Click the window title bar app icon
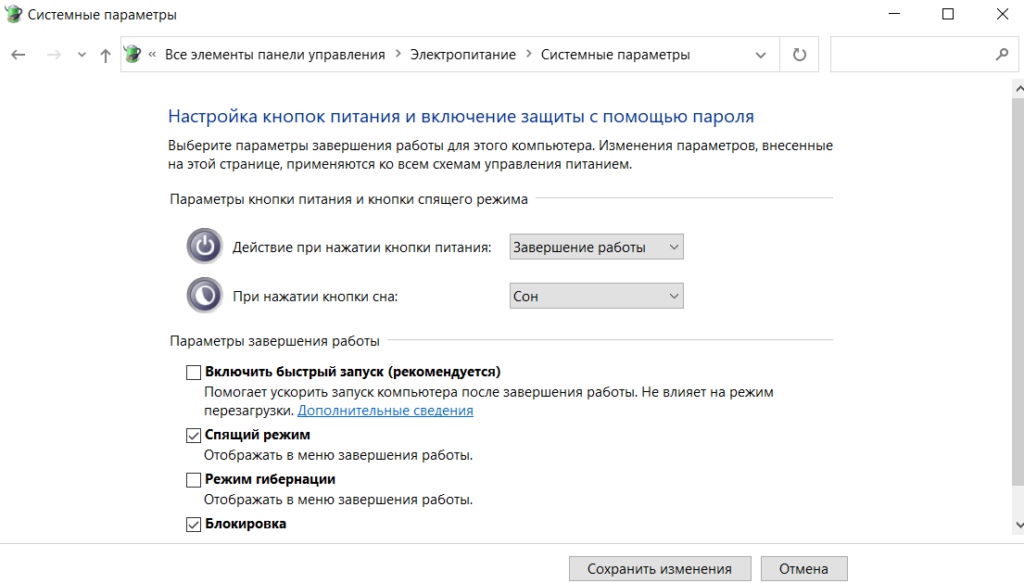Screen dimensions: 1024x583 click(x=13, y=14)
